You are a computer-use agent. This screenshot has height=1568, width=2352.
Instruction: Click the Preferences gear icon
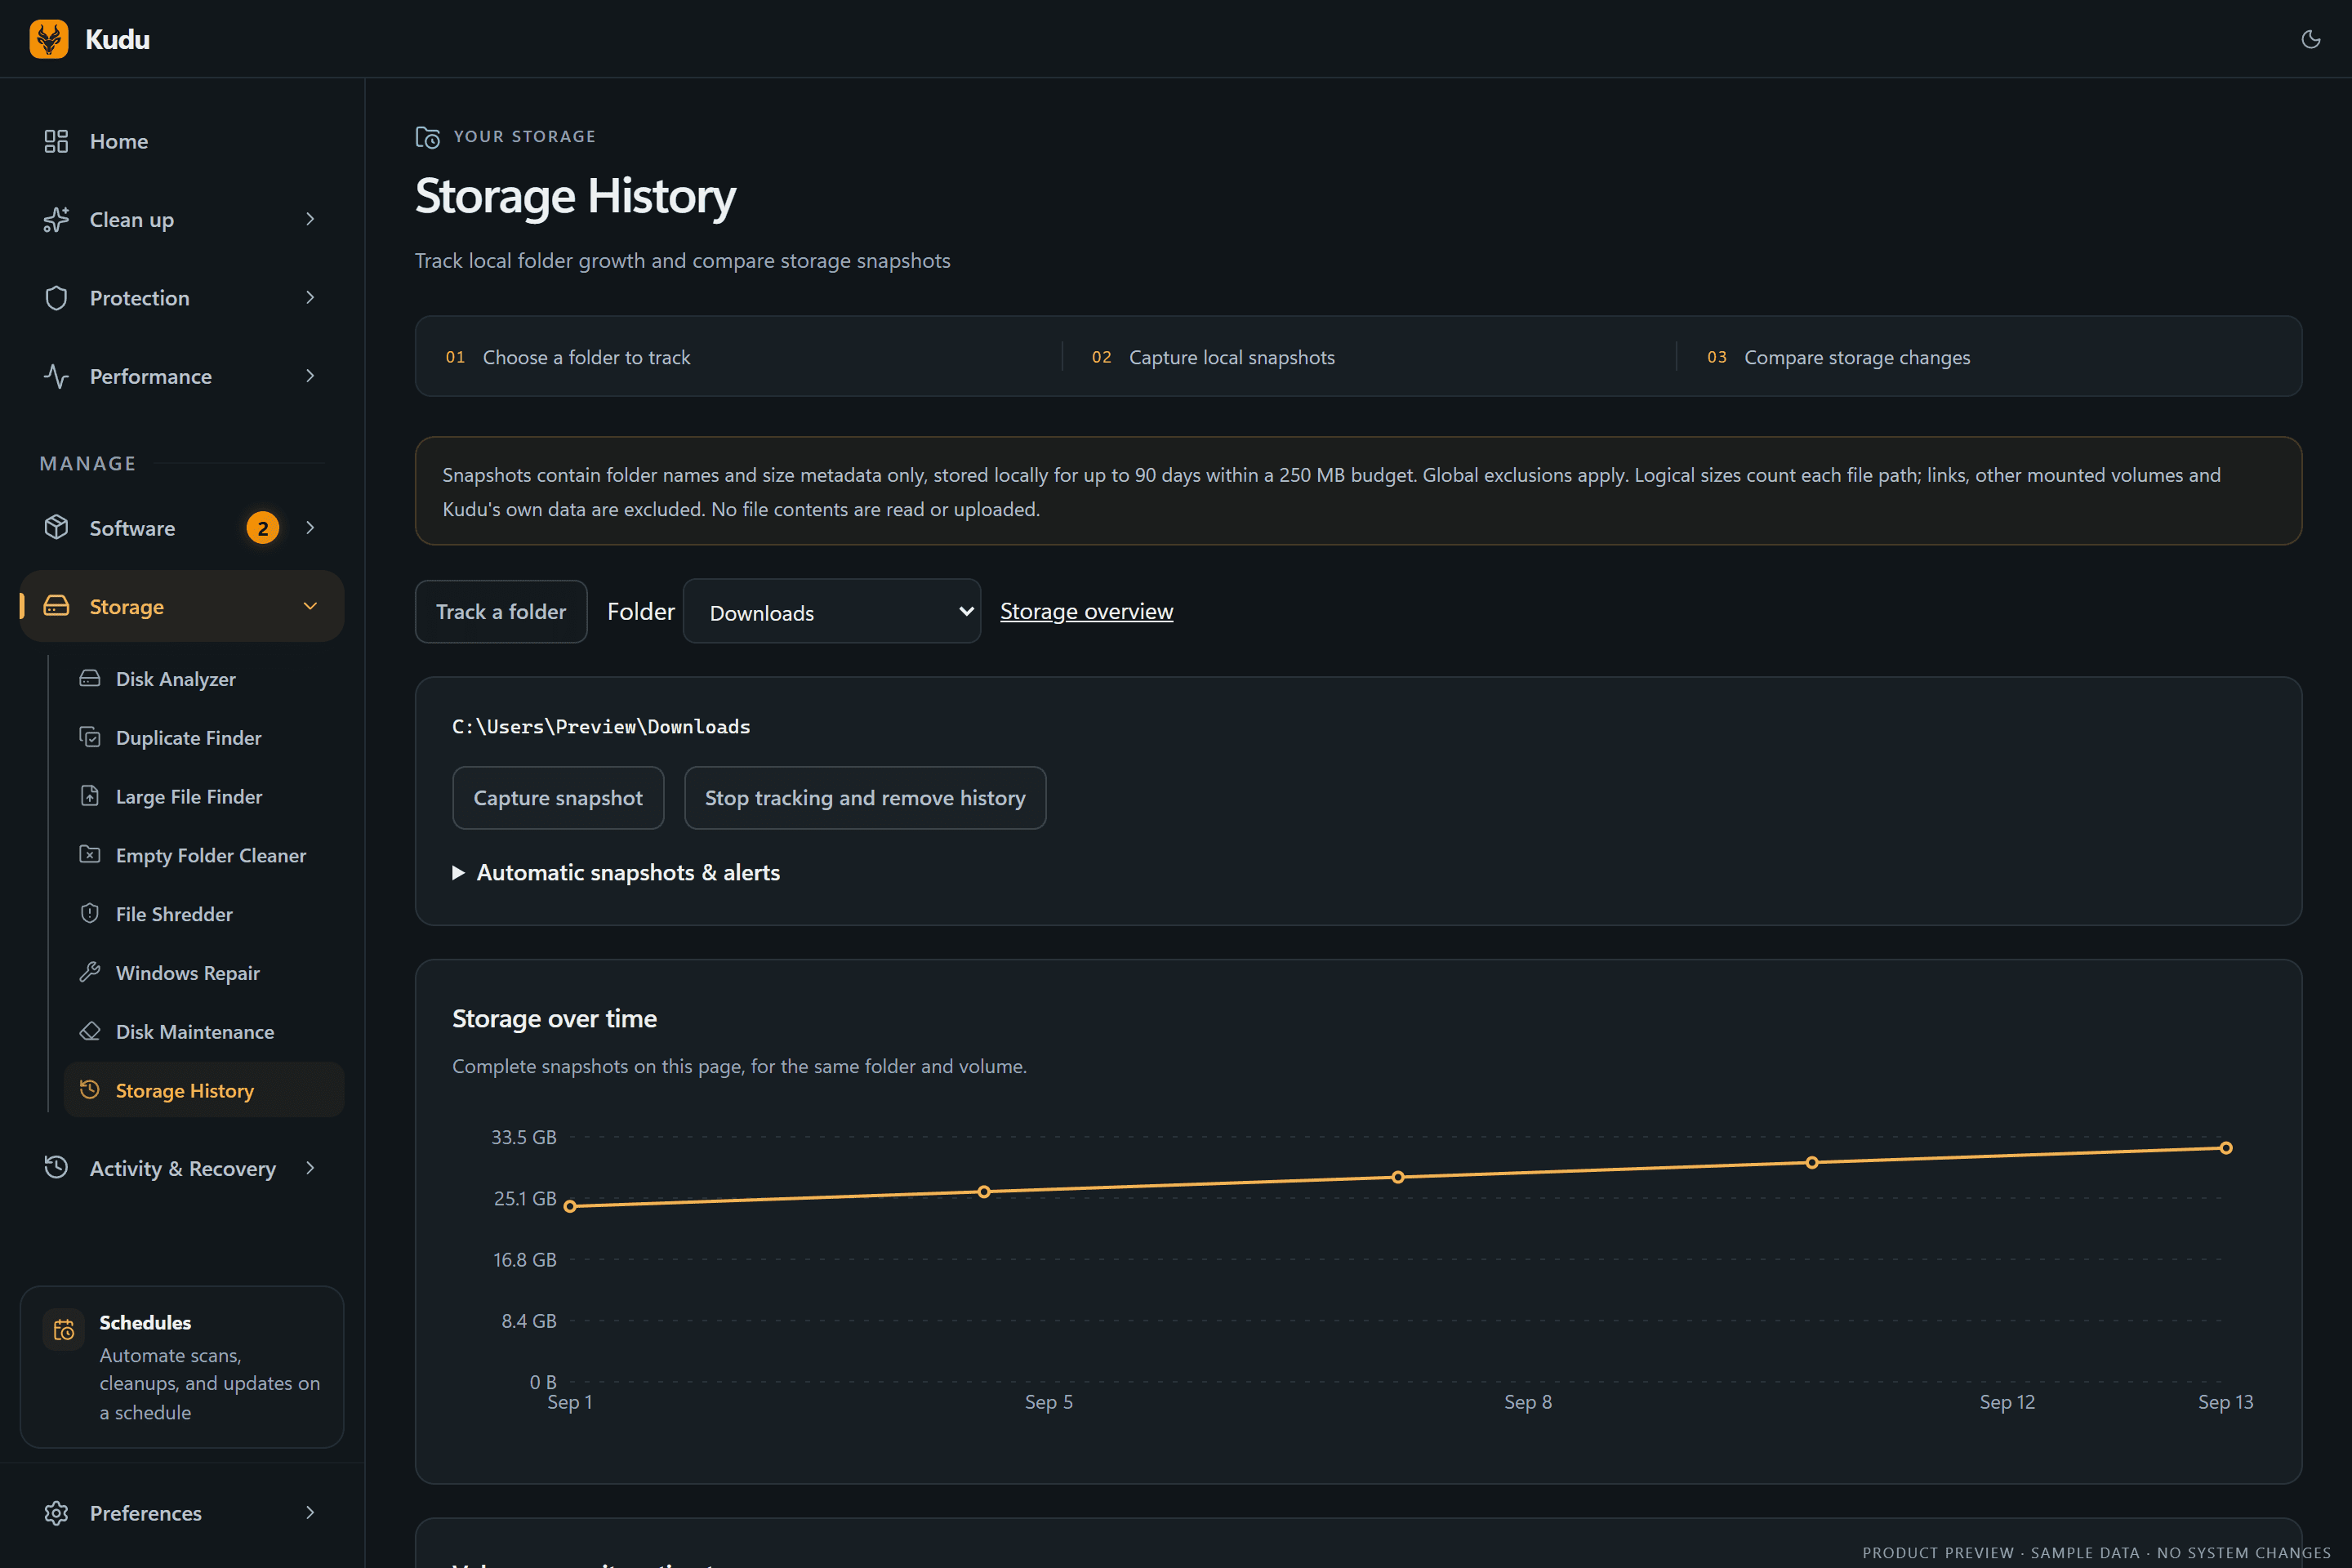click(x=56, y=1512)
